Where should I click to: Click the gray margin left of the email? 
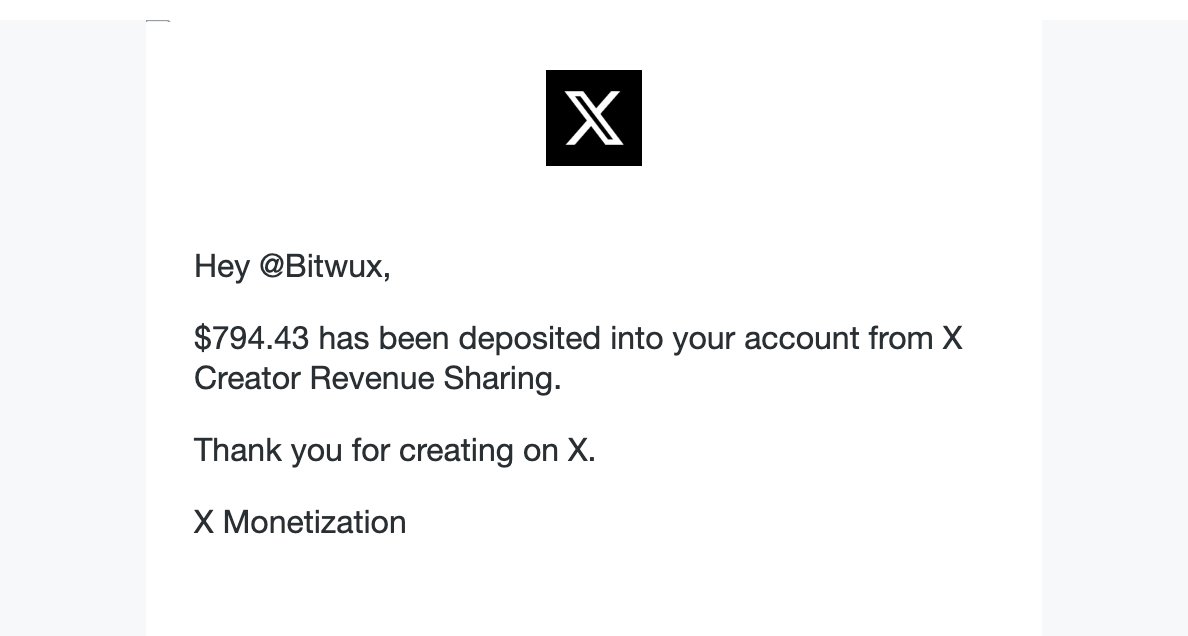72,330
